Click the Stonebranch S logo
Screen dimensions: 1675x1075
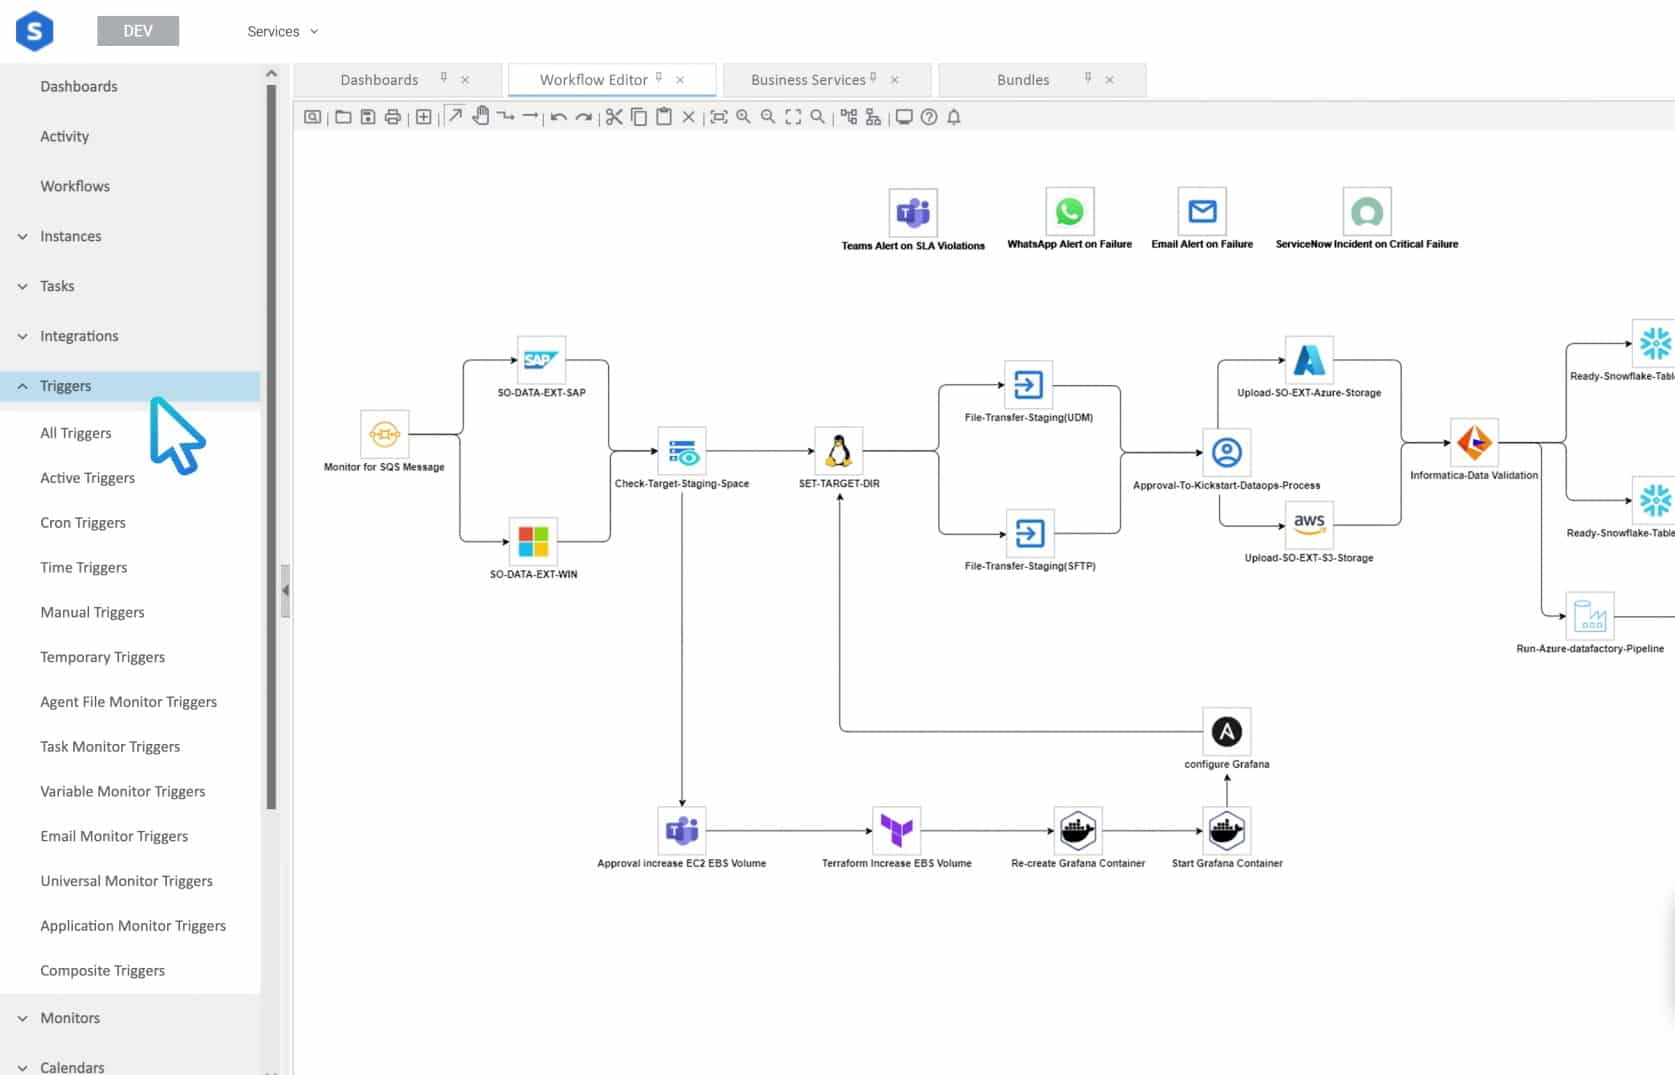click(x=34, y=31)
